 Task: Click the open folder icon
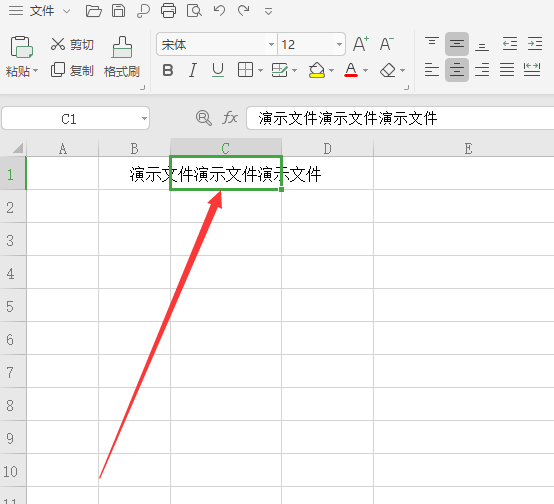point(94,11)
